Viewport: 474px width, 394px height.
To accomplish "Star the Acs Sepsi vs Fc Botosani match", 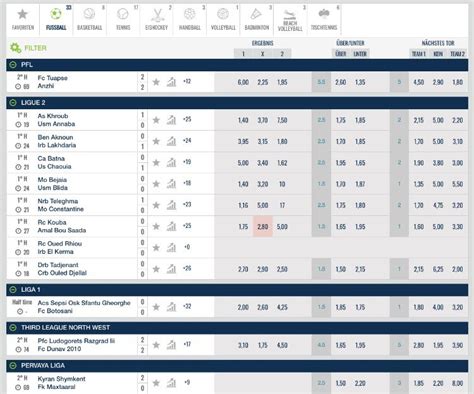I will pyautogui.click(x=156, y=307).
